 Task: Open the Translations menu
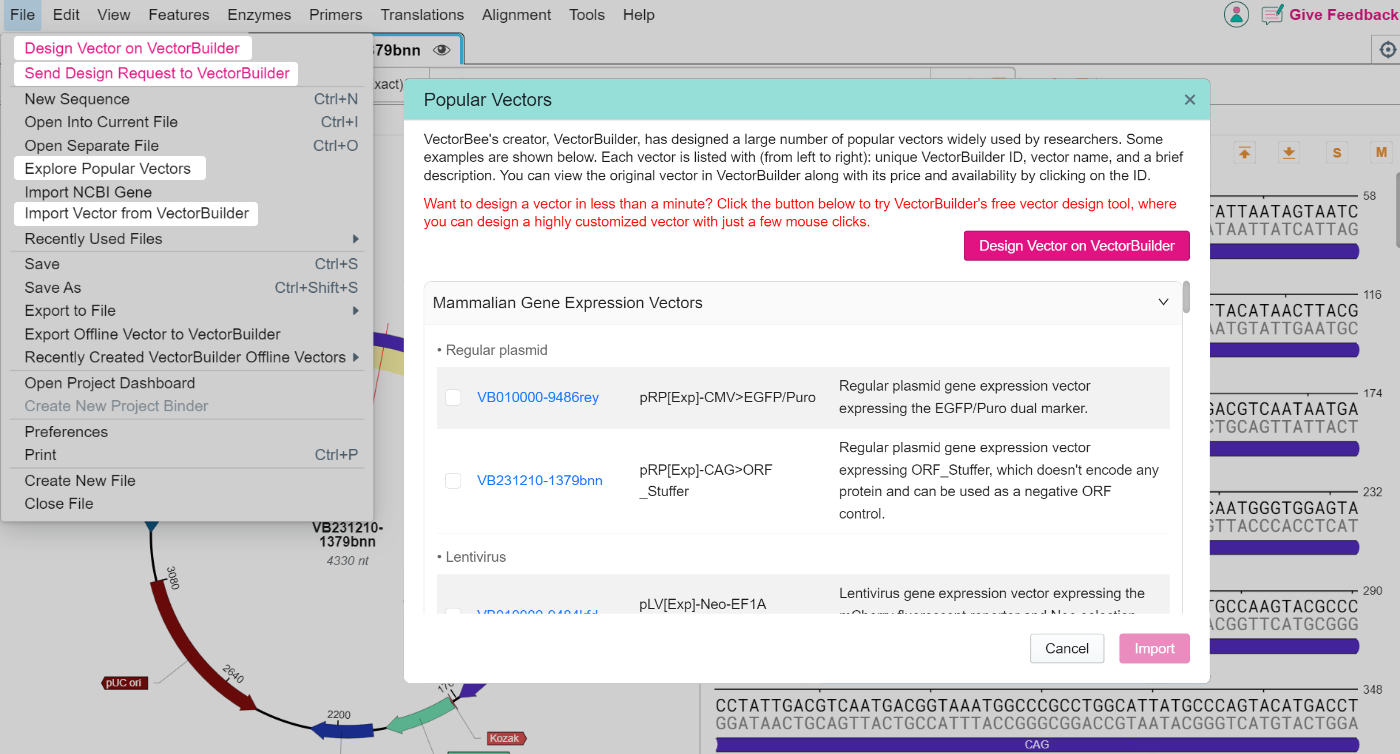point(422,14)
